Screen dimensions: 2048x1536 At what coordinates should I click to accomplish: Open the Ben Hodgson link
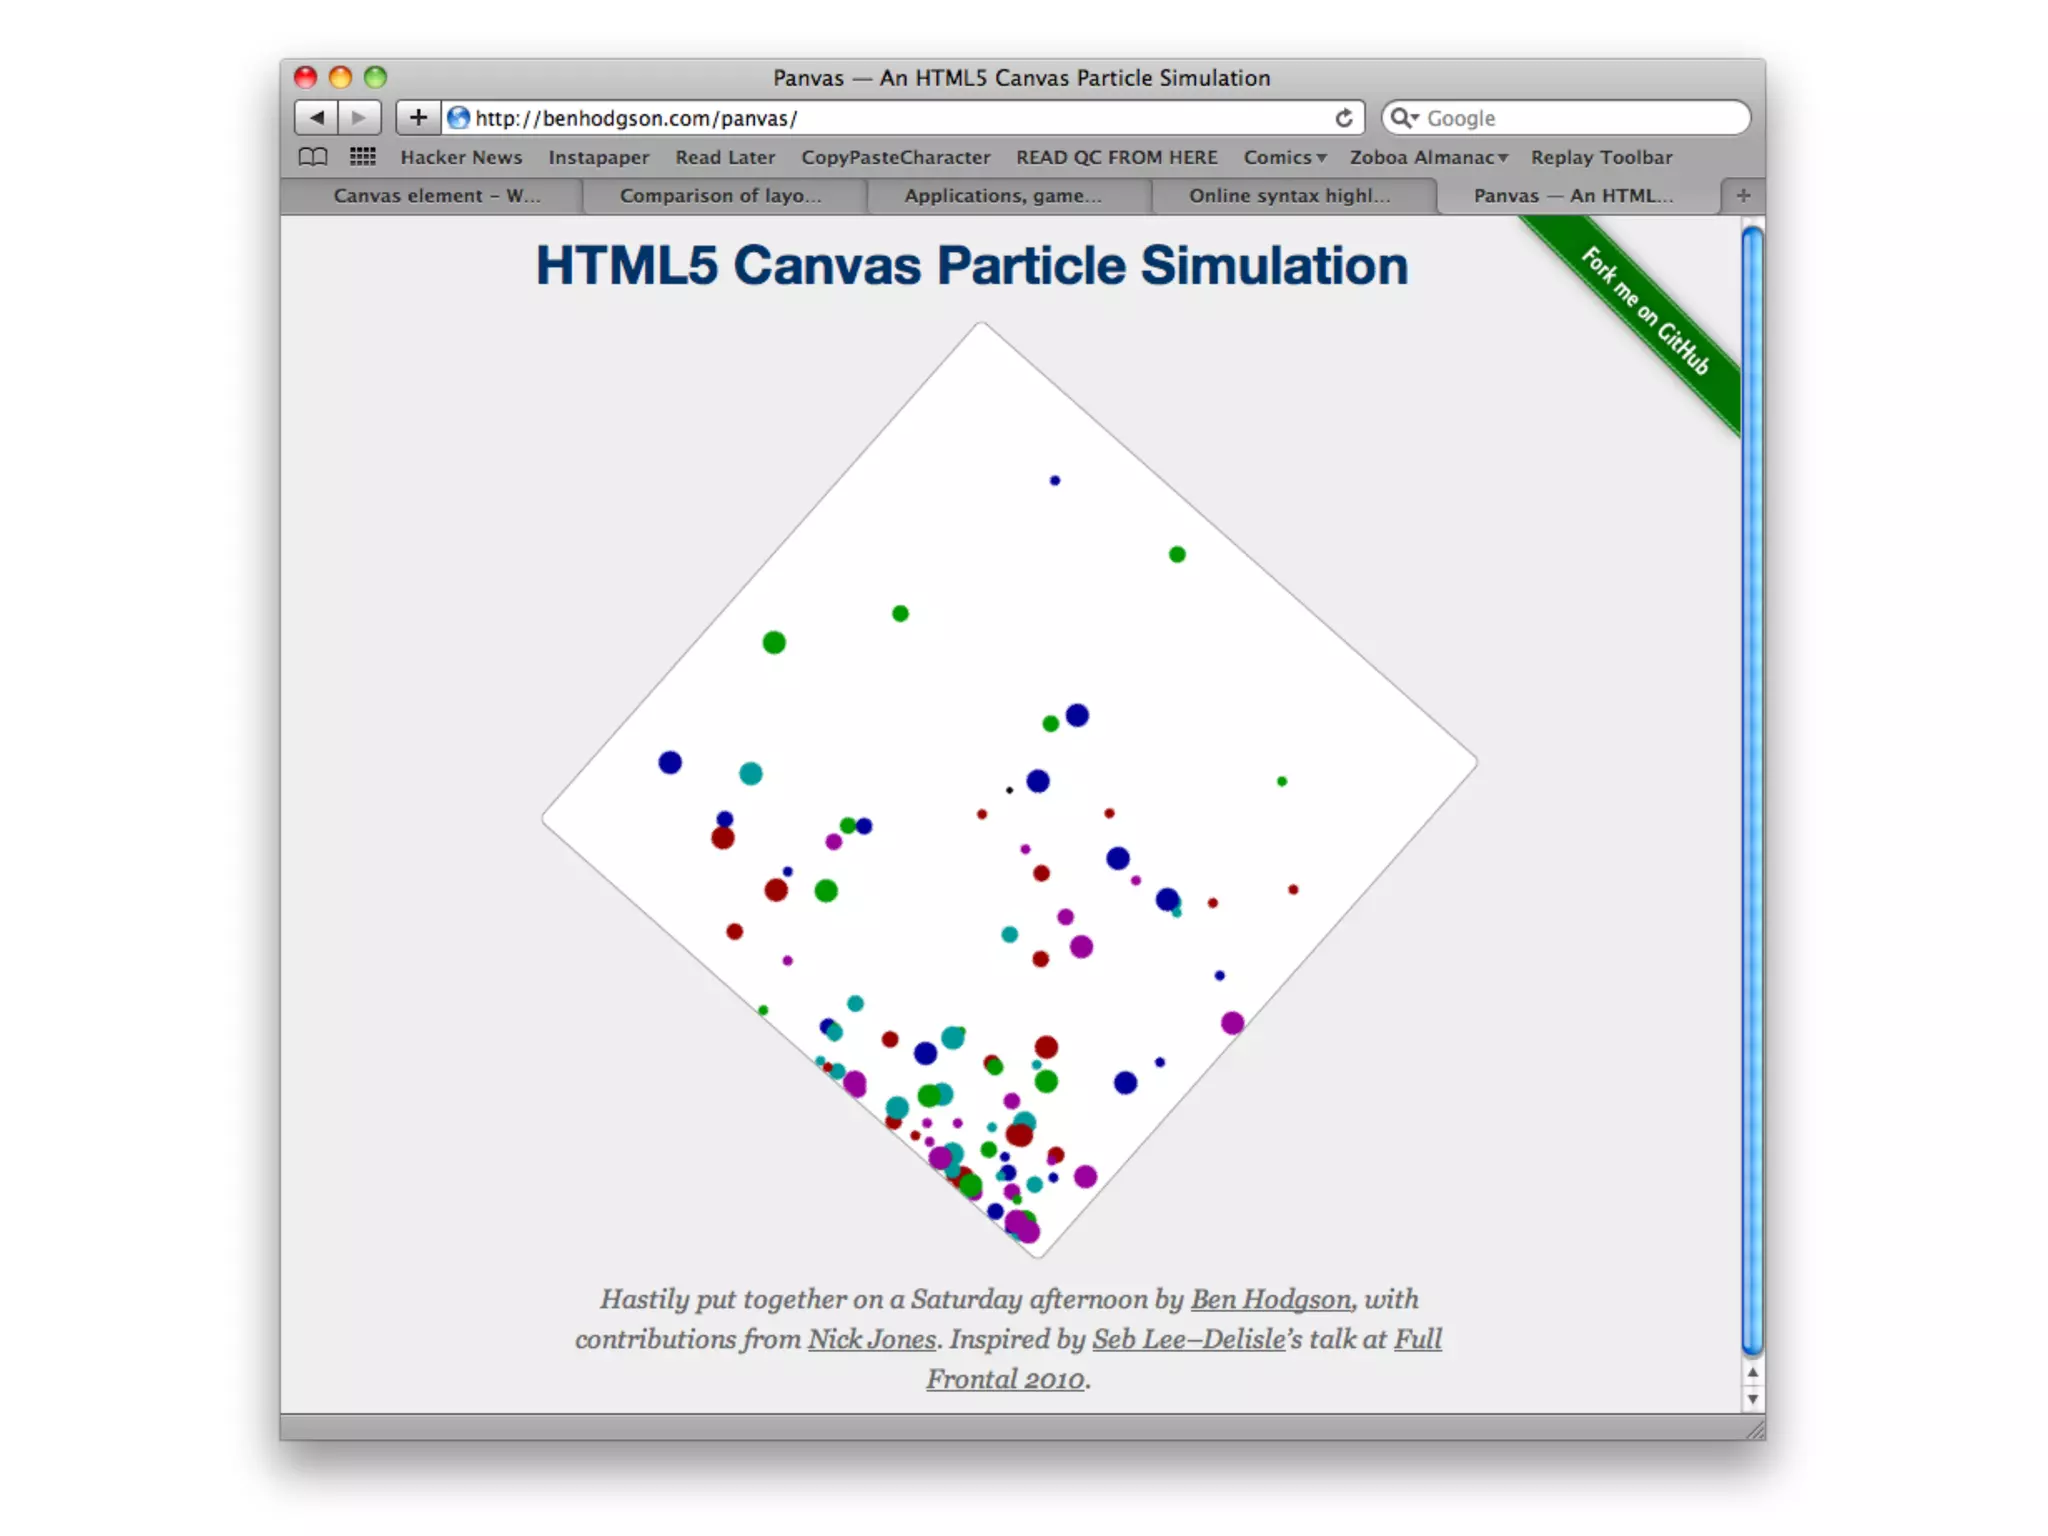point(1270,1299)
